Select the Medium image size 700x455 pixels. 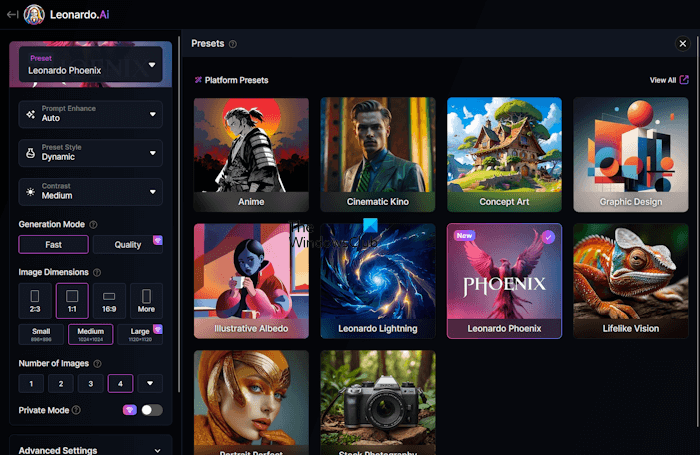(x=91, y=334)
